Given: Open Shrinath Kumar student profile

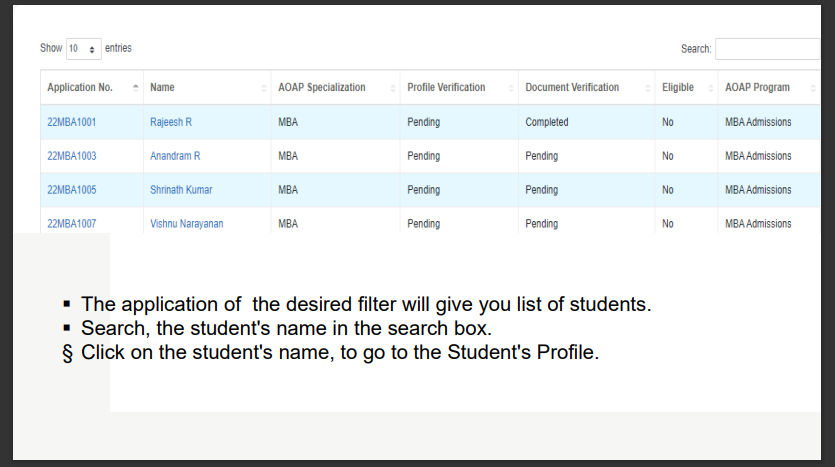Looking at the screenshot, I should (x=181, y=190).
